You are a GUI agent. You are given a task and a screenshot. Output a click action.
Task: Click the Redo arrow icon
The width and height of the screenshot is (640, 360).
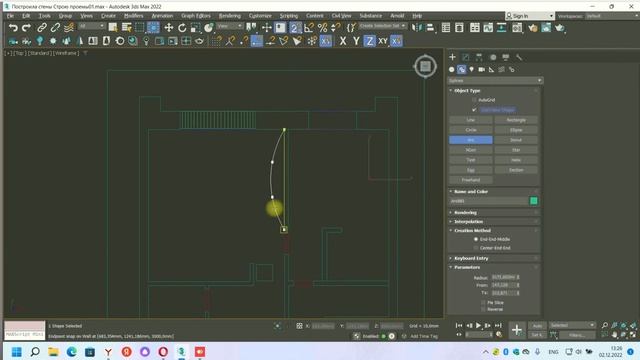click(27, 28)
